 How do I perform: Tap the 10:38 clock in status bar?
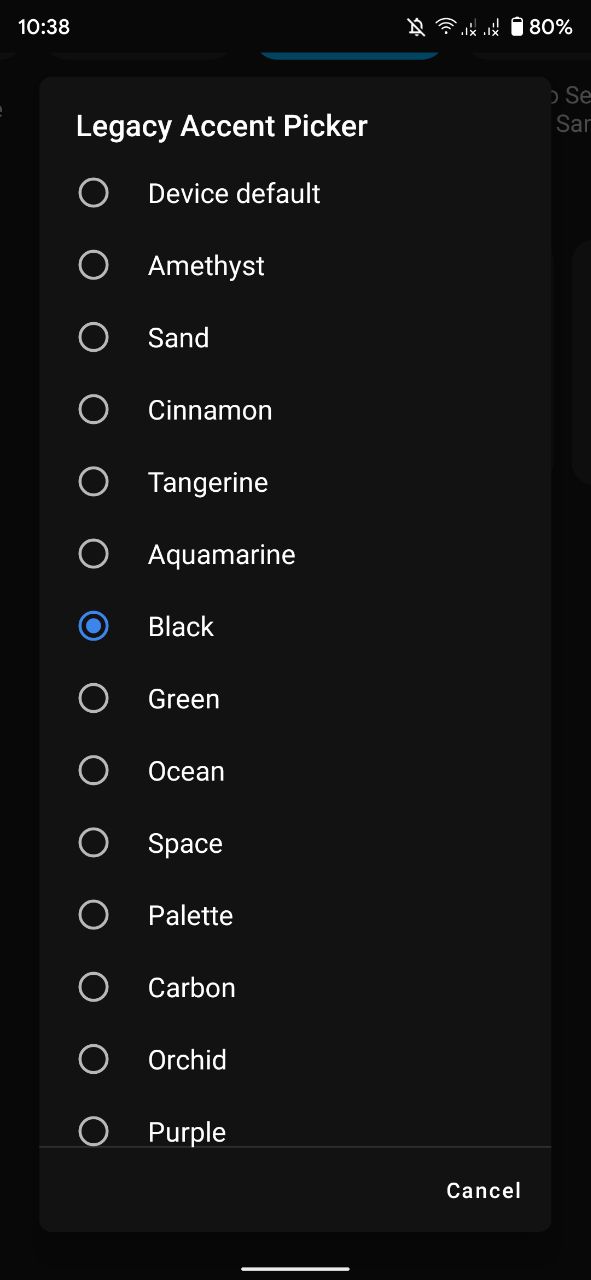click(x=44, y=27)
